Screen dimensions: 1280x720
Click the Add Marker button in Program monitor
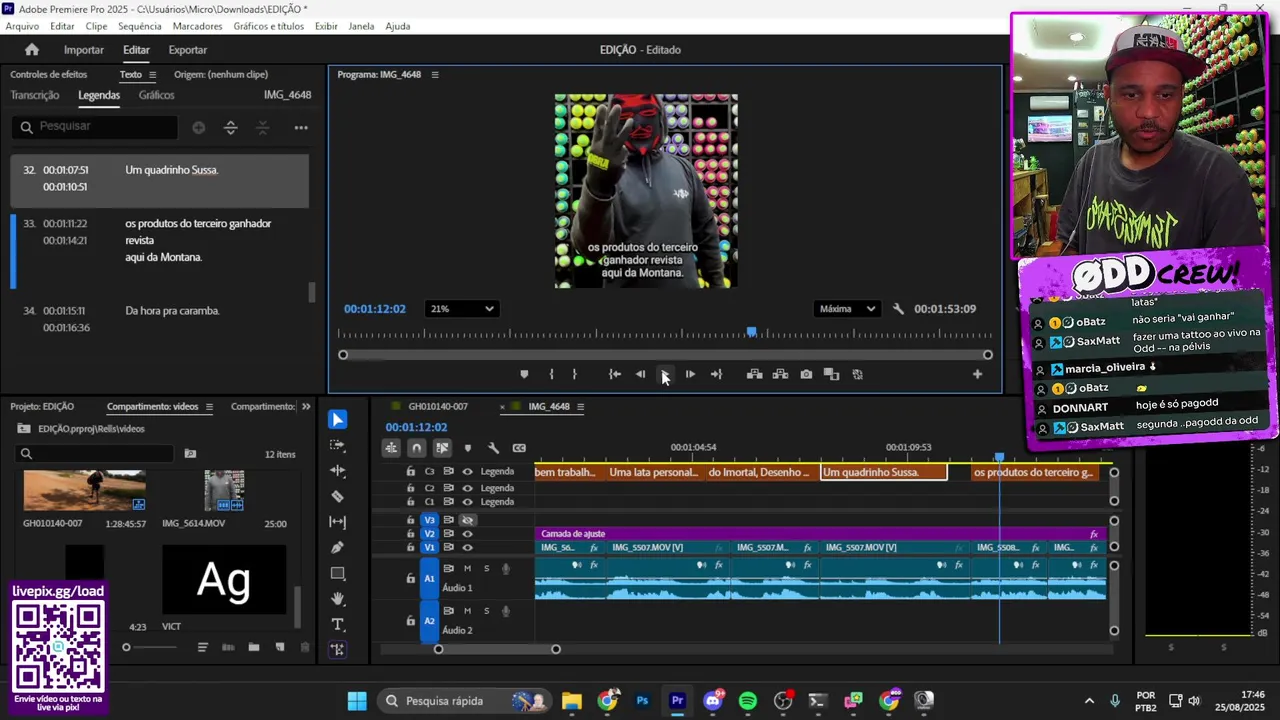click(524, 374)
